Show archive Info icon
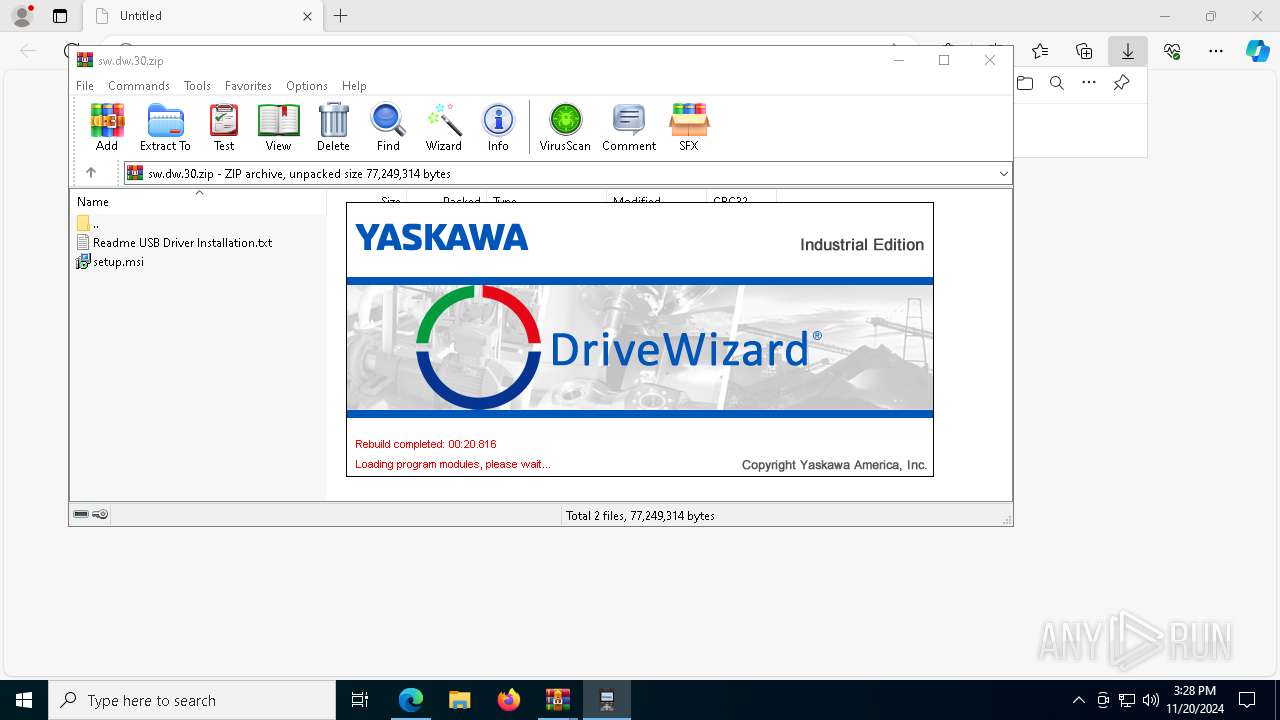The height and width of the screenshot is (720, 1280). [x=498, y=127]
